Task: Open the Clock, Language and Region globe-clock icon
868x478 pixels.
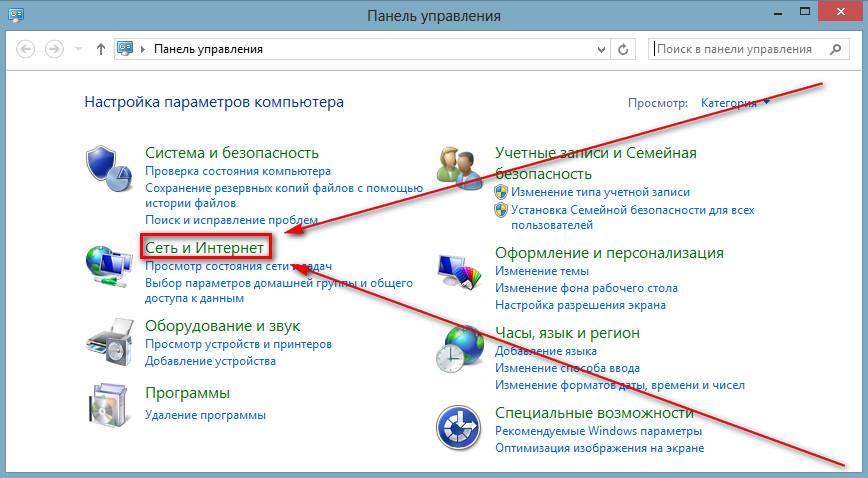Action: pos(459,349)
